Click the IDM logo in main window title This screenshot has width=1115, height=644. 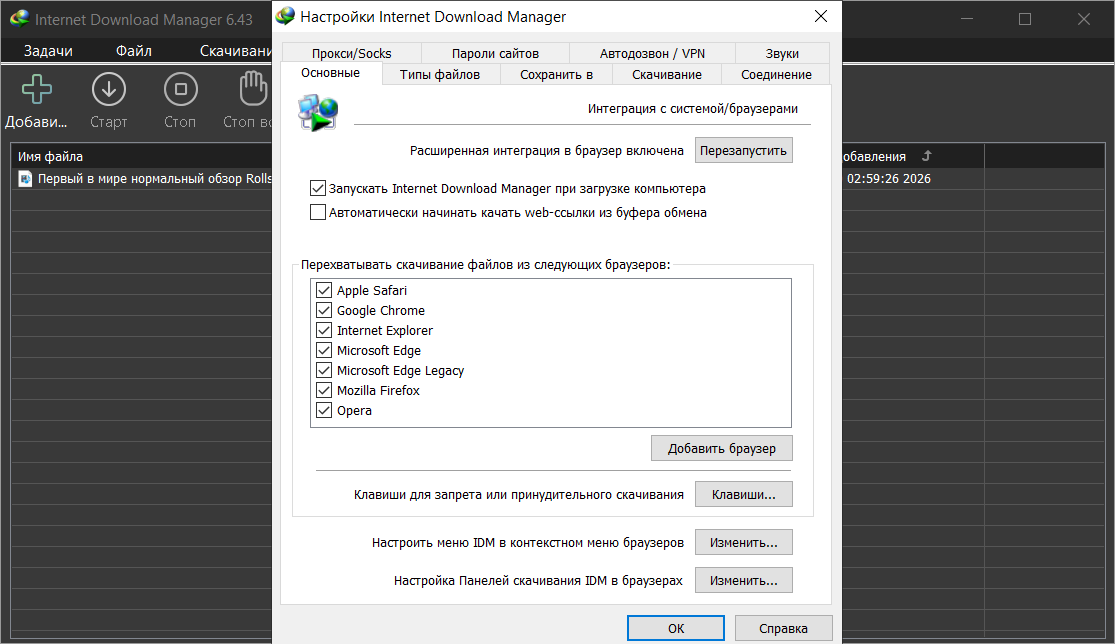[19, 19]
